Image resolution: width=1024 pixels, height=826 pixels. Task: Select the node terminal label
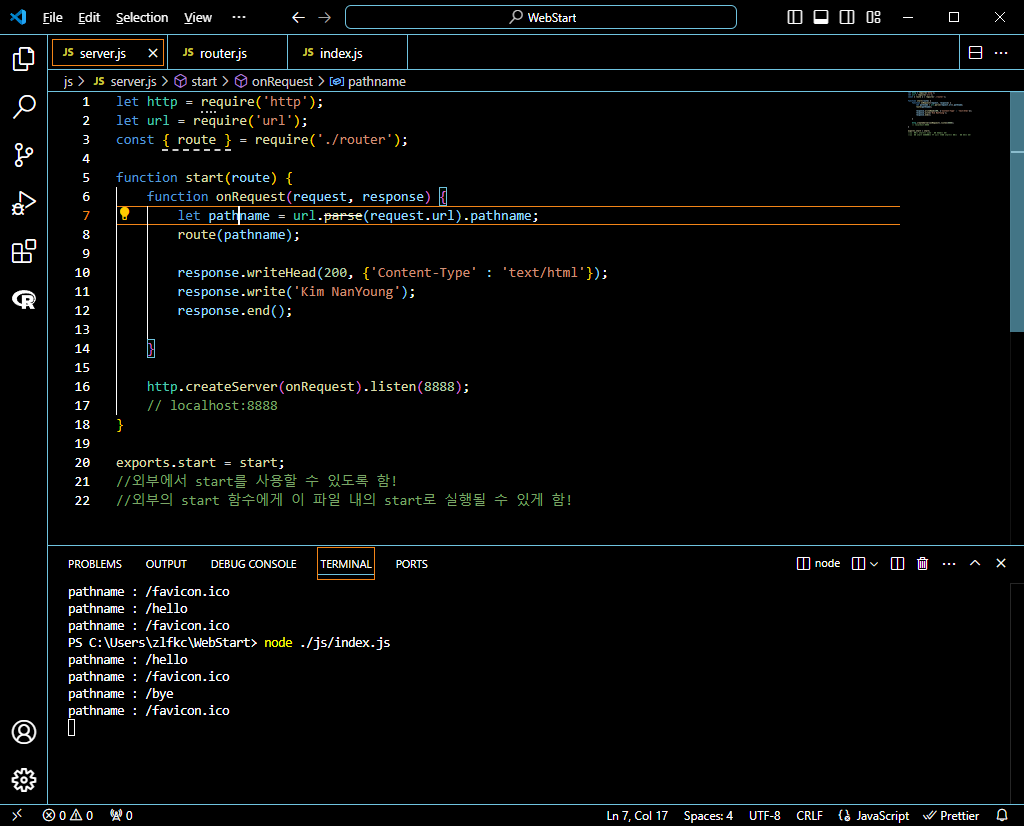(x=818, y=564)
